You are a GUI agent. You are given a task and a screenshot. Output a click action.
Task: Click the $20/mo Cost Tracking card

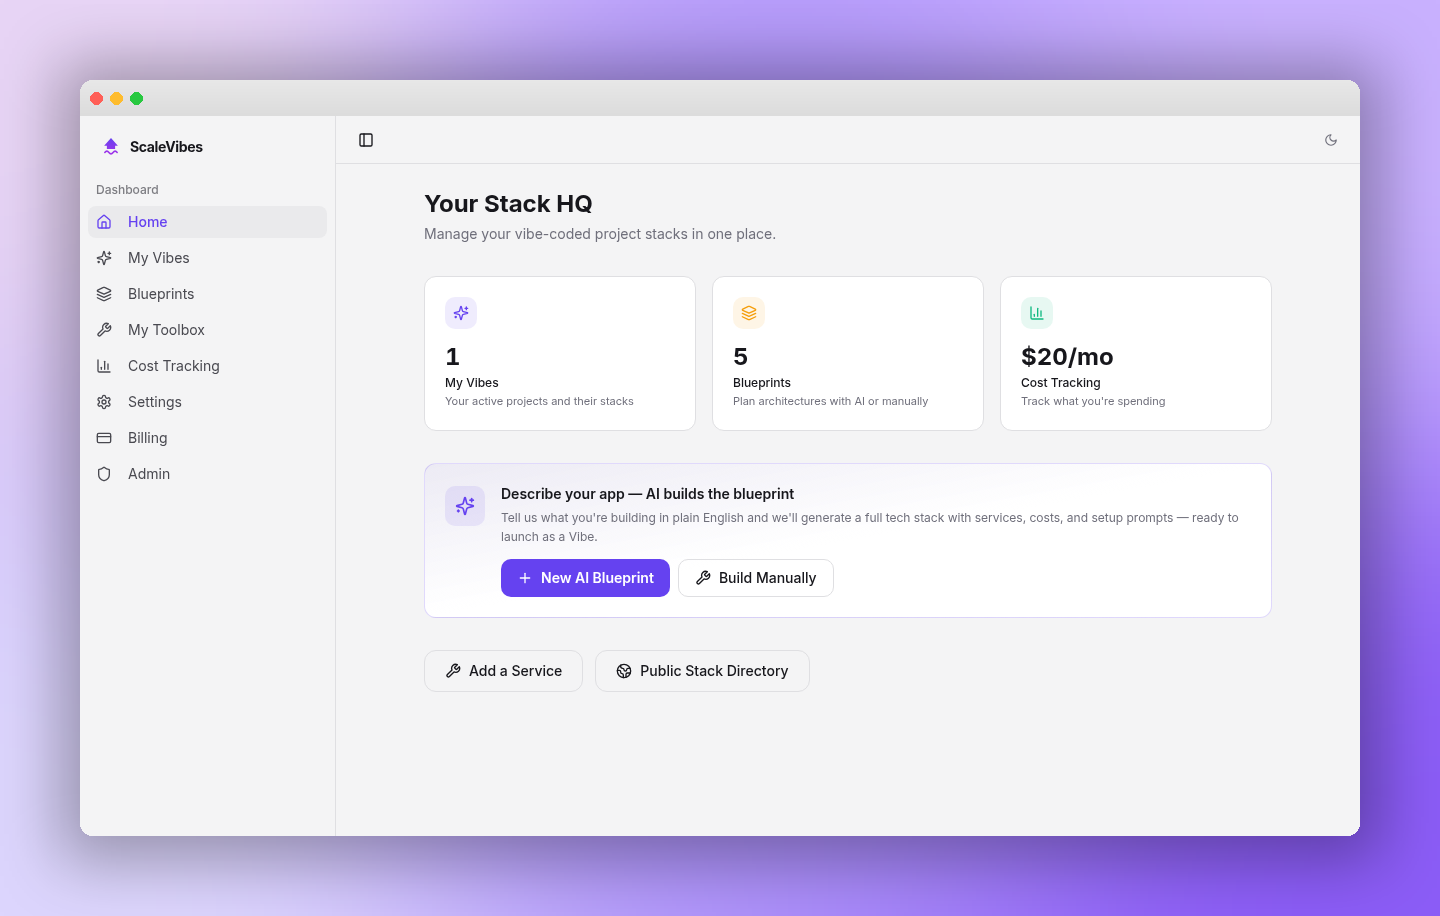pyautogui.click(x=1135, y=353)
